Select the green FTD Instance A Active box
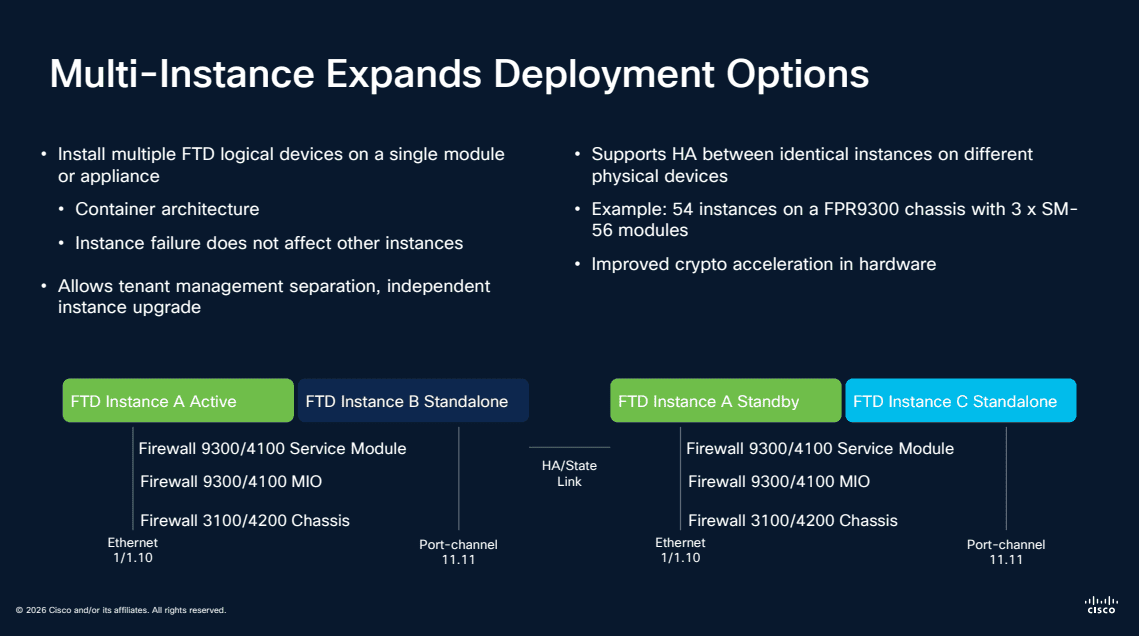Viewport: 1139px width, 636px height. point(177,400)
